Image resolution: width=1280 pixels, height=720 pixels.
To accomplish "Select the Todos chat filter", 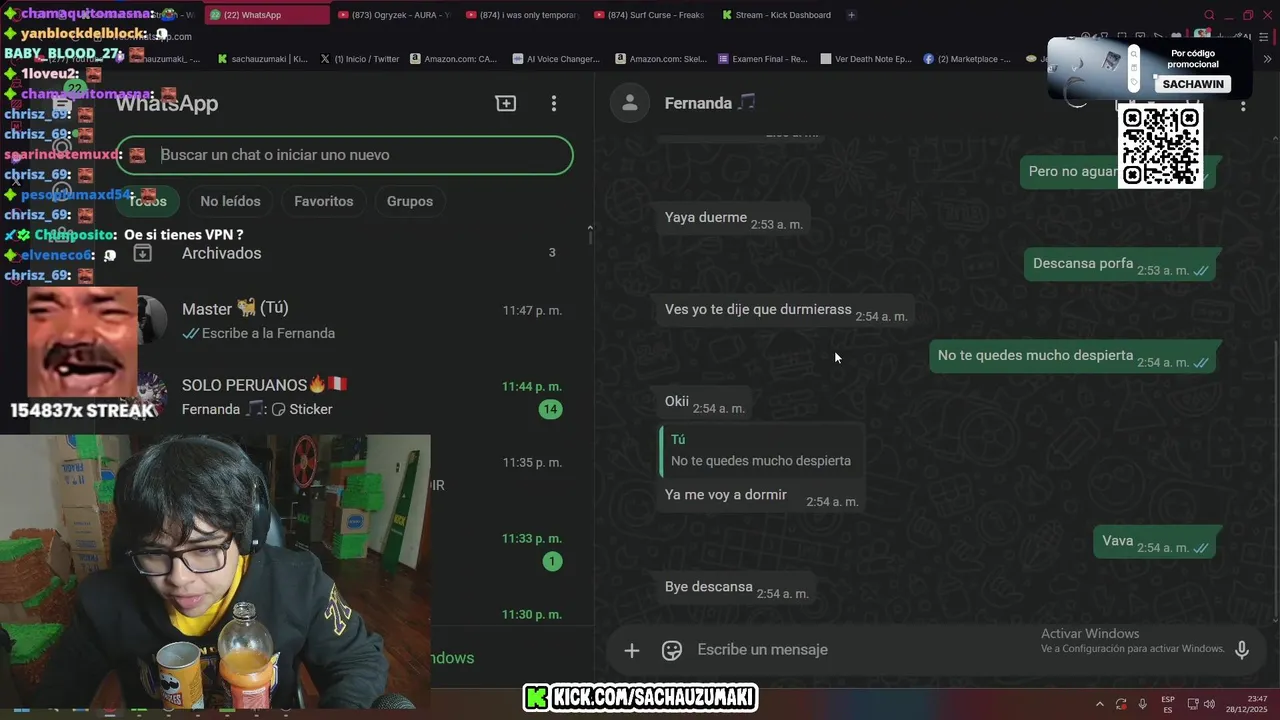I will [x=147, y=201].
